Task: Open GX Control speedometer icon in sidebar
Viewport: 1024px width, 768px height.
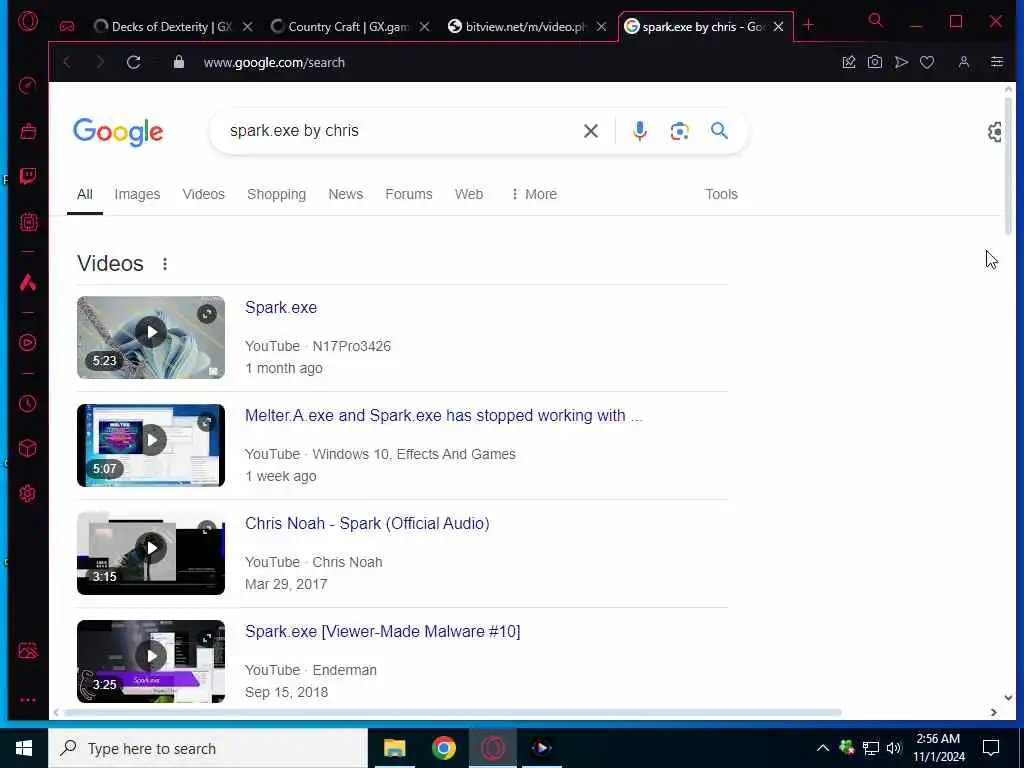Action: [x=27, y=86]
